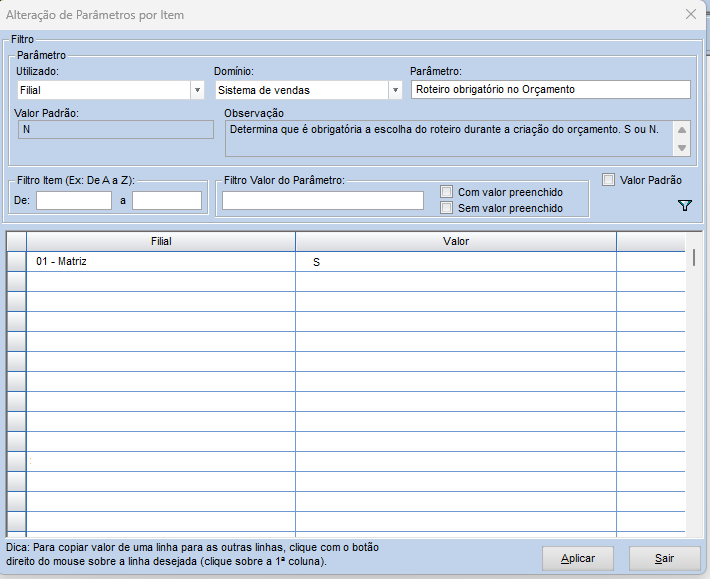Close the Alteração de Parâmetros window
The width and height of the screenshot is (711, 579).
click(x=690, y=15)
